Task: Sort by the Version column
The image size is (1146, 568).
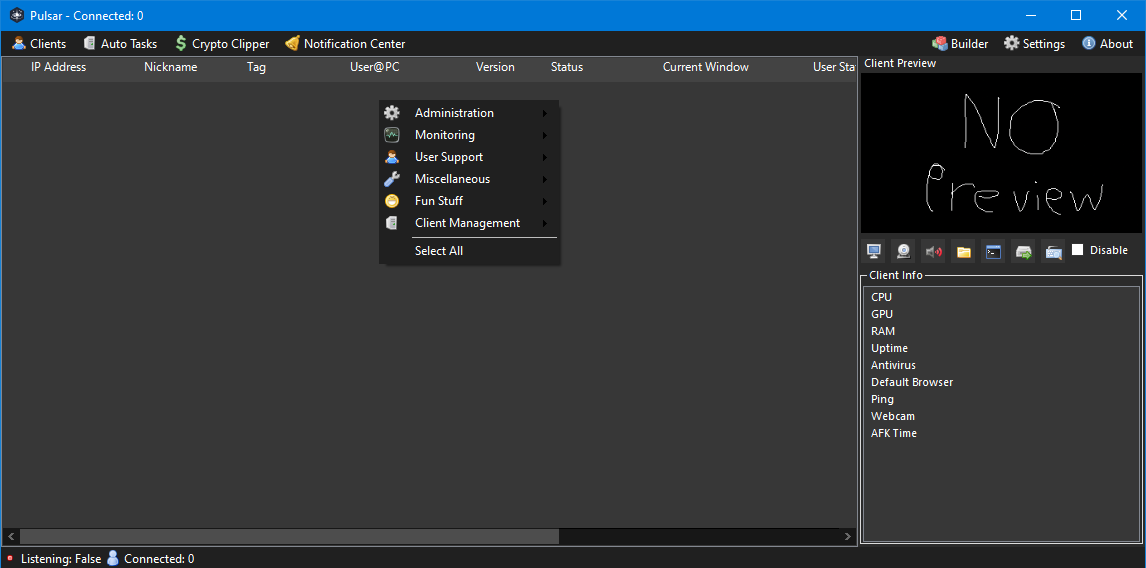Action: pyautogui.click(x=496, y=67)
